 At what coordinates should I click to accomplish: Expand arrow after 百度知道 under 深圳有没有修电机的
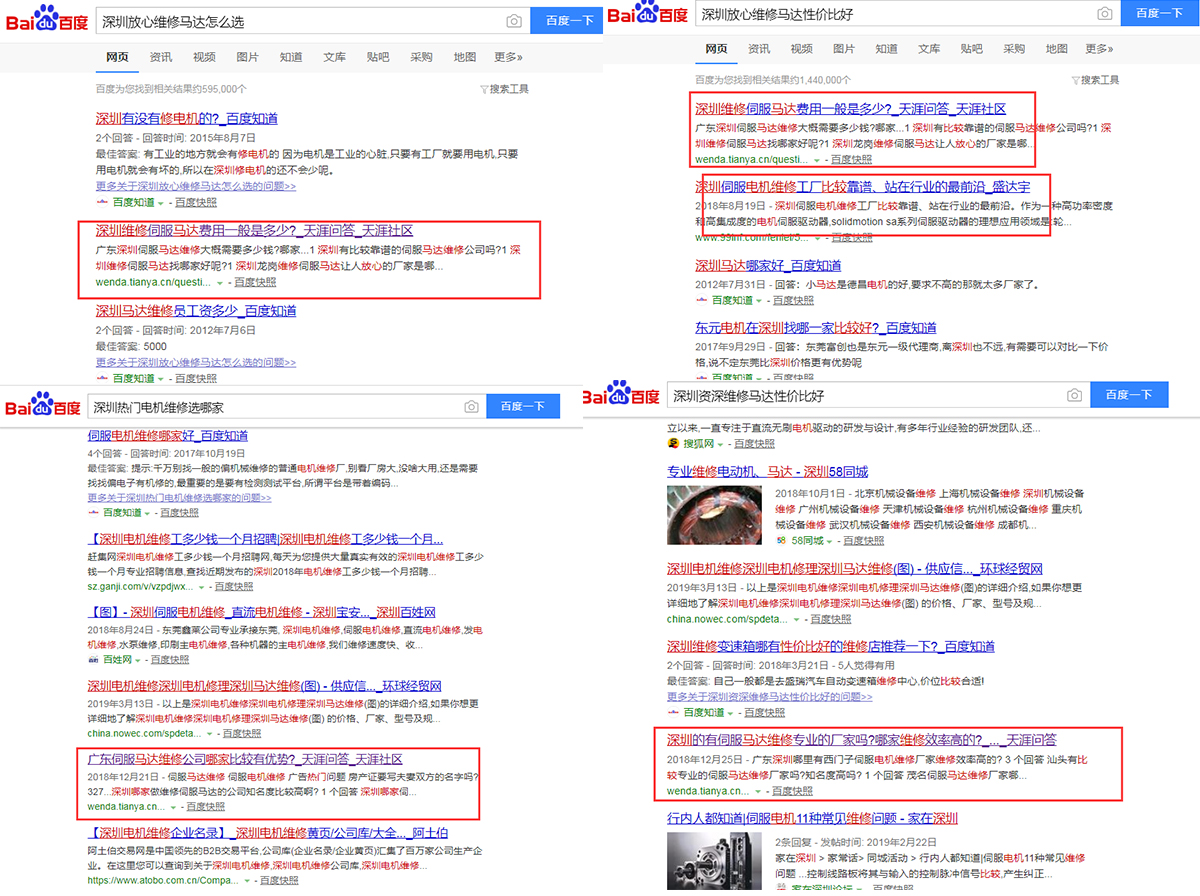tap(162, 202)
